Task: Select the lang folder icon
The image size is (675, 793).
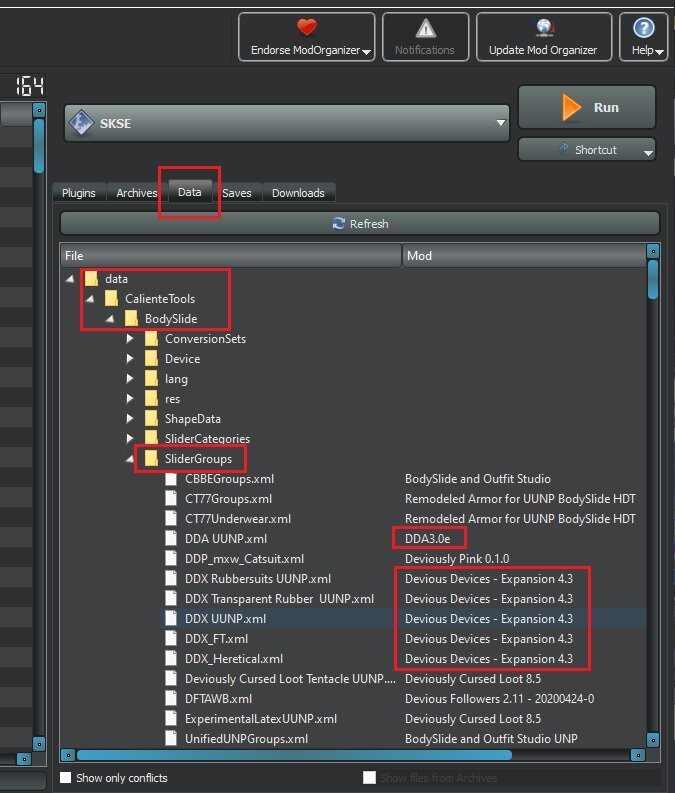Action: [x=151, y=379]
